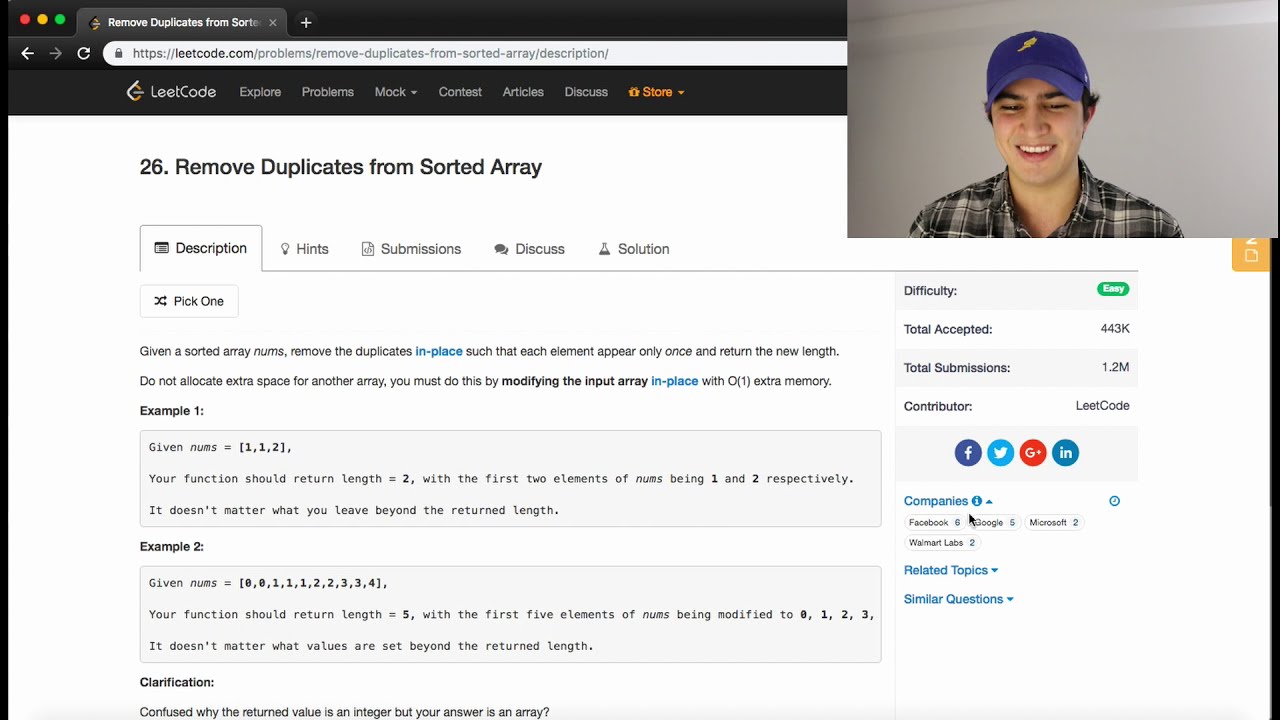Follow the first in-place link
This screenshot has height=720, width=1280.
tap(439, 351)
